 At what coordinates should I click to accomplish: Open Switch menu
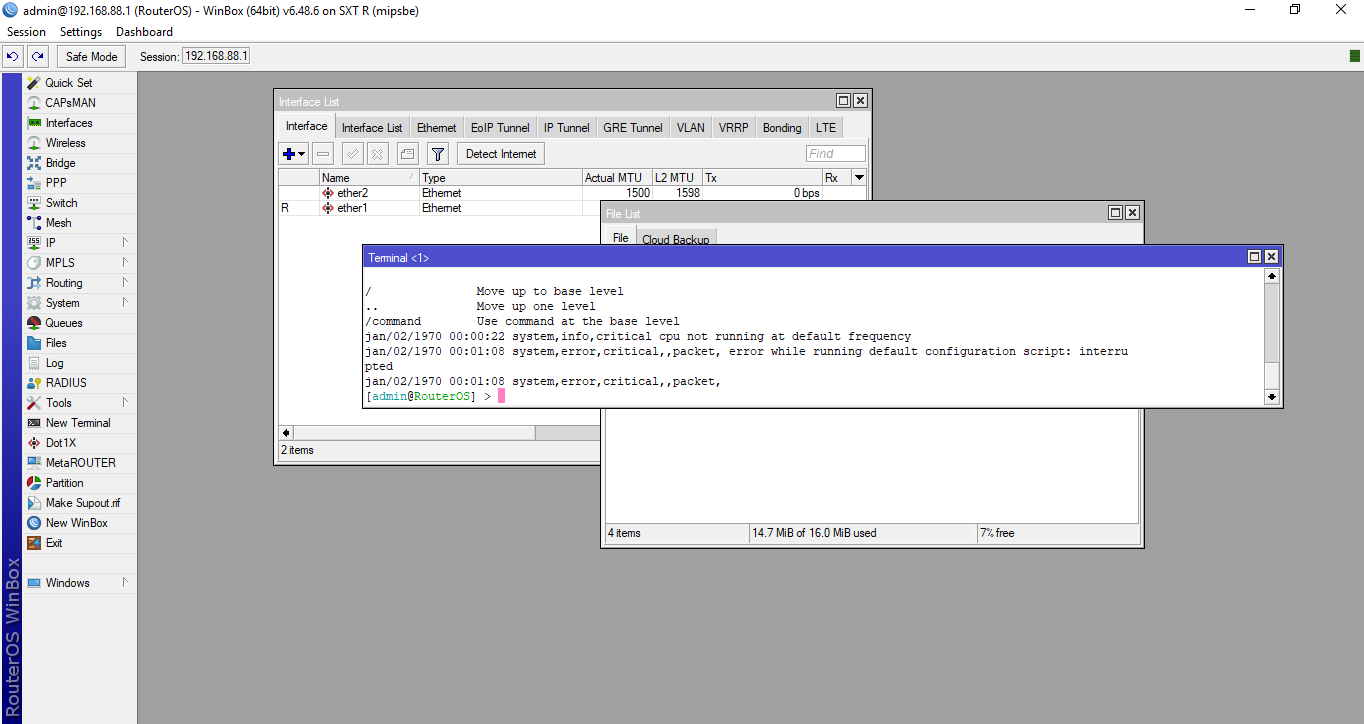tap(61, 203)
